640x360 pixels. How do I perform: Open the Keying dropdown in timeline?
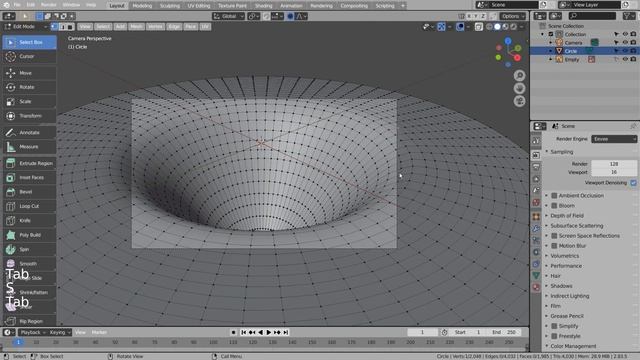point(60,332)
